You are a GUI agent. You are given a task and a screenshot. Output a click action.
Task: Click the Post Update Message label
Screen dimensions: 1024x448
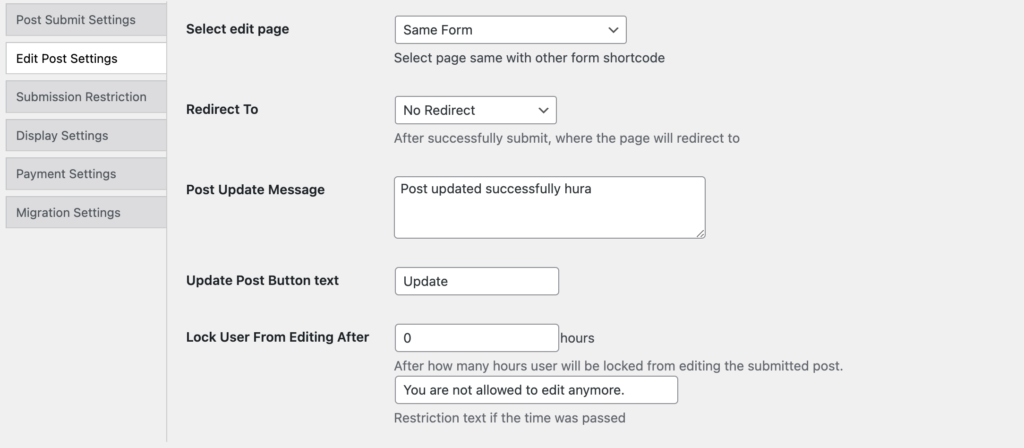tap(255, 189)
